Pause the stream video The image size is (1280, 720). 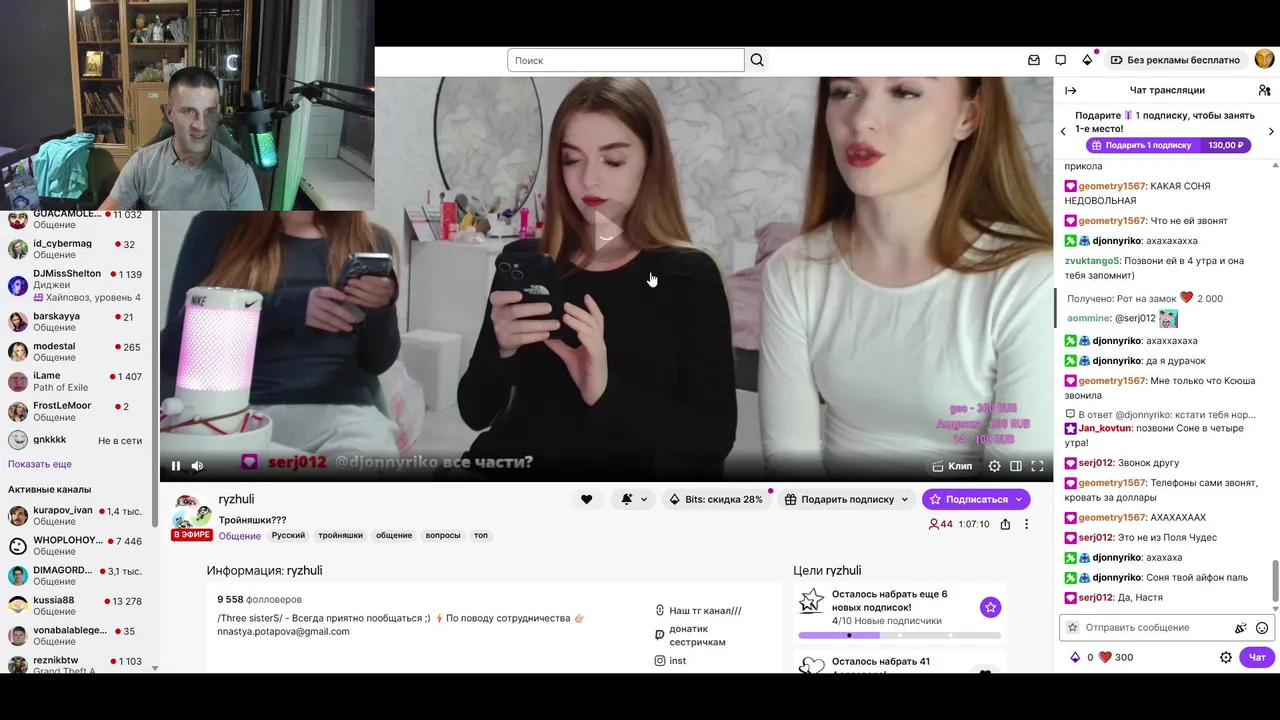click(x=176, y=466)
